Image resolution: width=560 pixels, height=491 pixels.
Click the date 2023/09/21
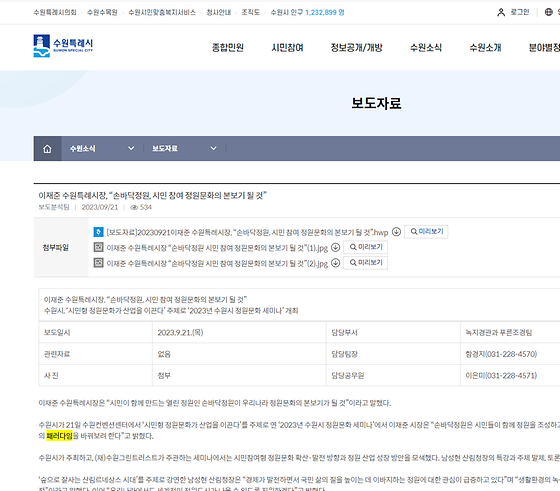[100, 207]
